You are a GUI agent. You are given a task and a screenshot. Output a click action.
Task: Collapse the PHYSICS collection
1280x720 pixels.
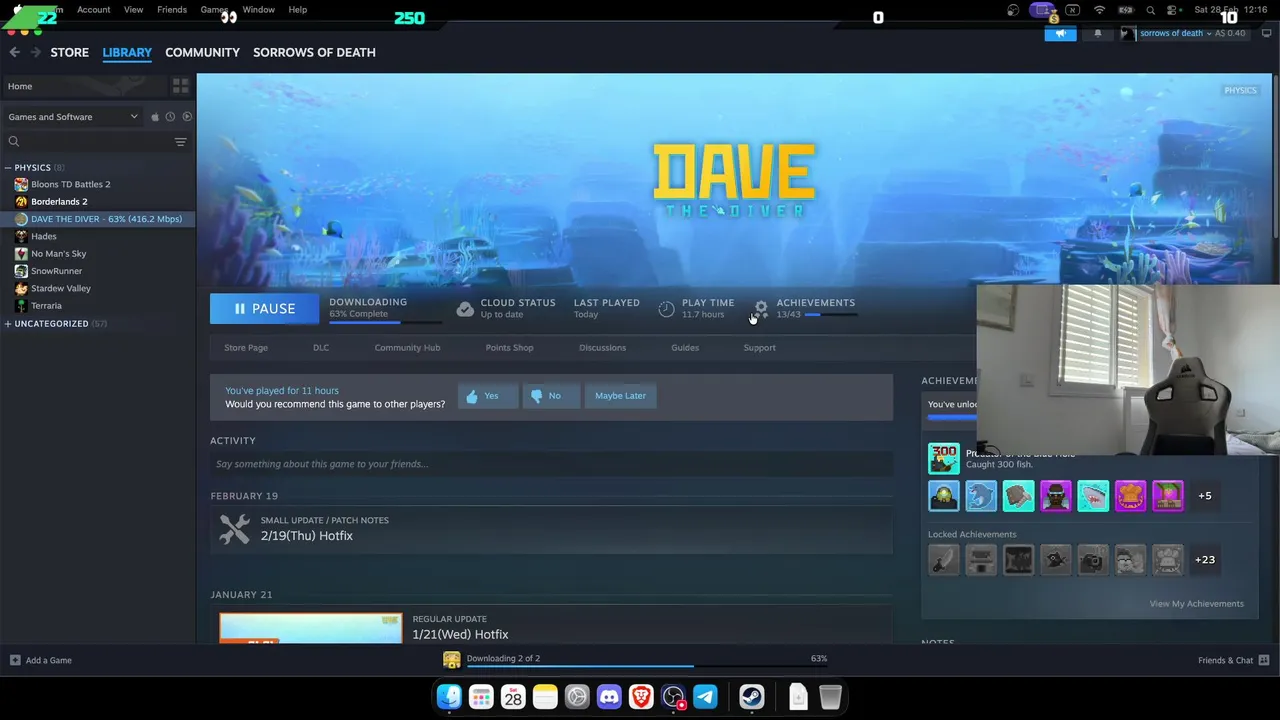8,168
